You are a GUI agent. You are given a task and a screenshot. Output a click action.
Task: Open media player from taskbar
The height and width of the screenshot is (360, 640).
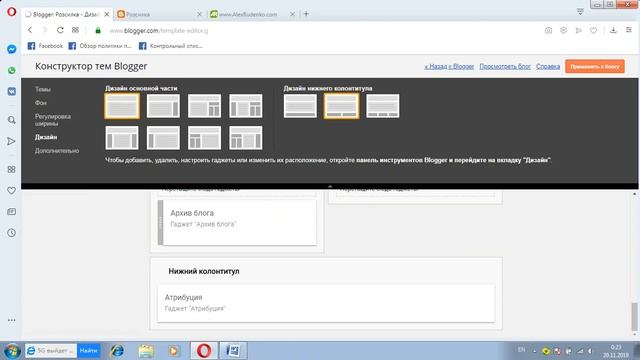pos(174,351)
